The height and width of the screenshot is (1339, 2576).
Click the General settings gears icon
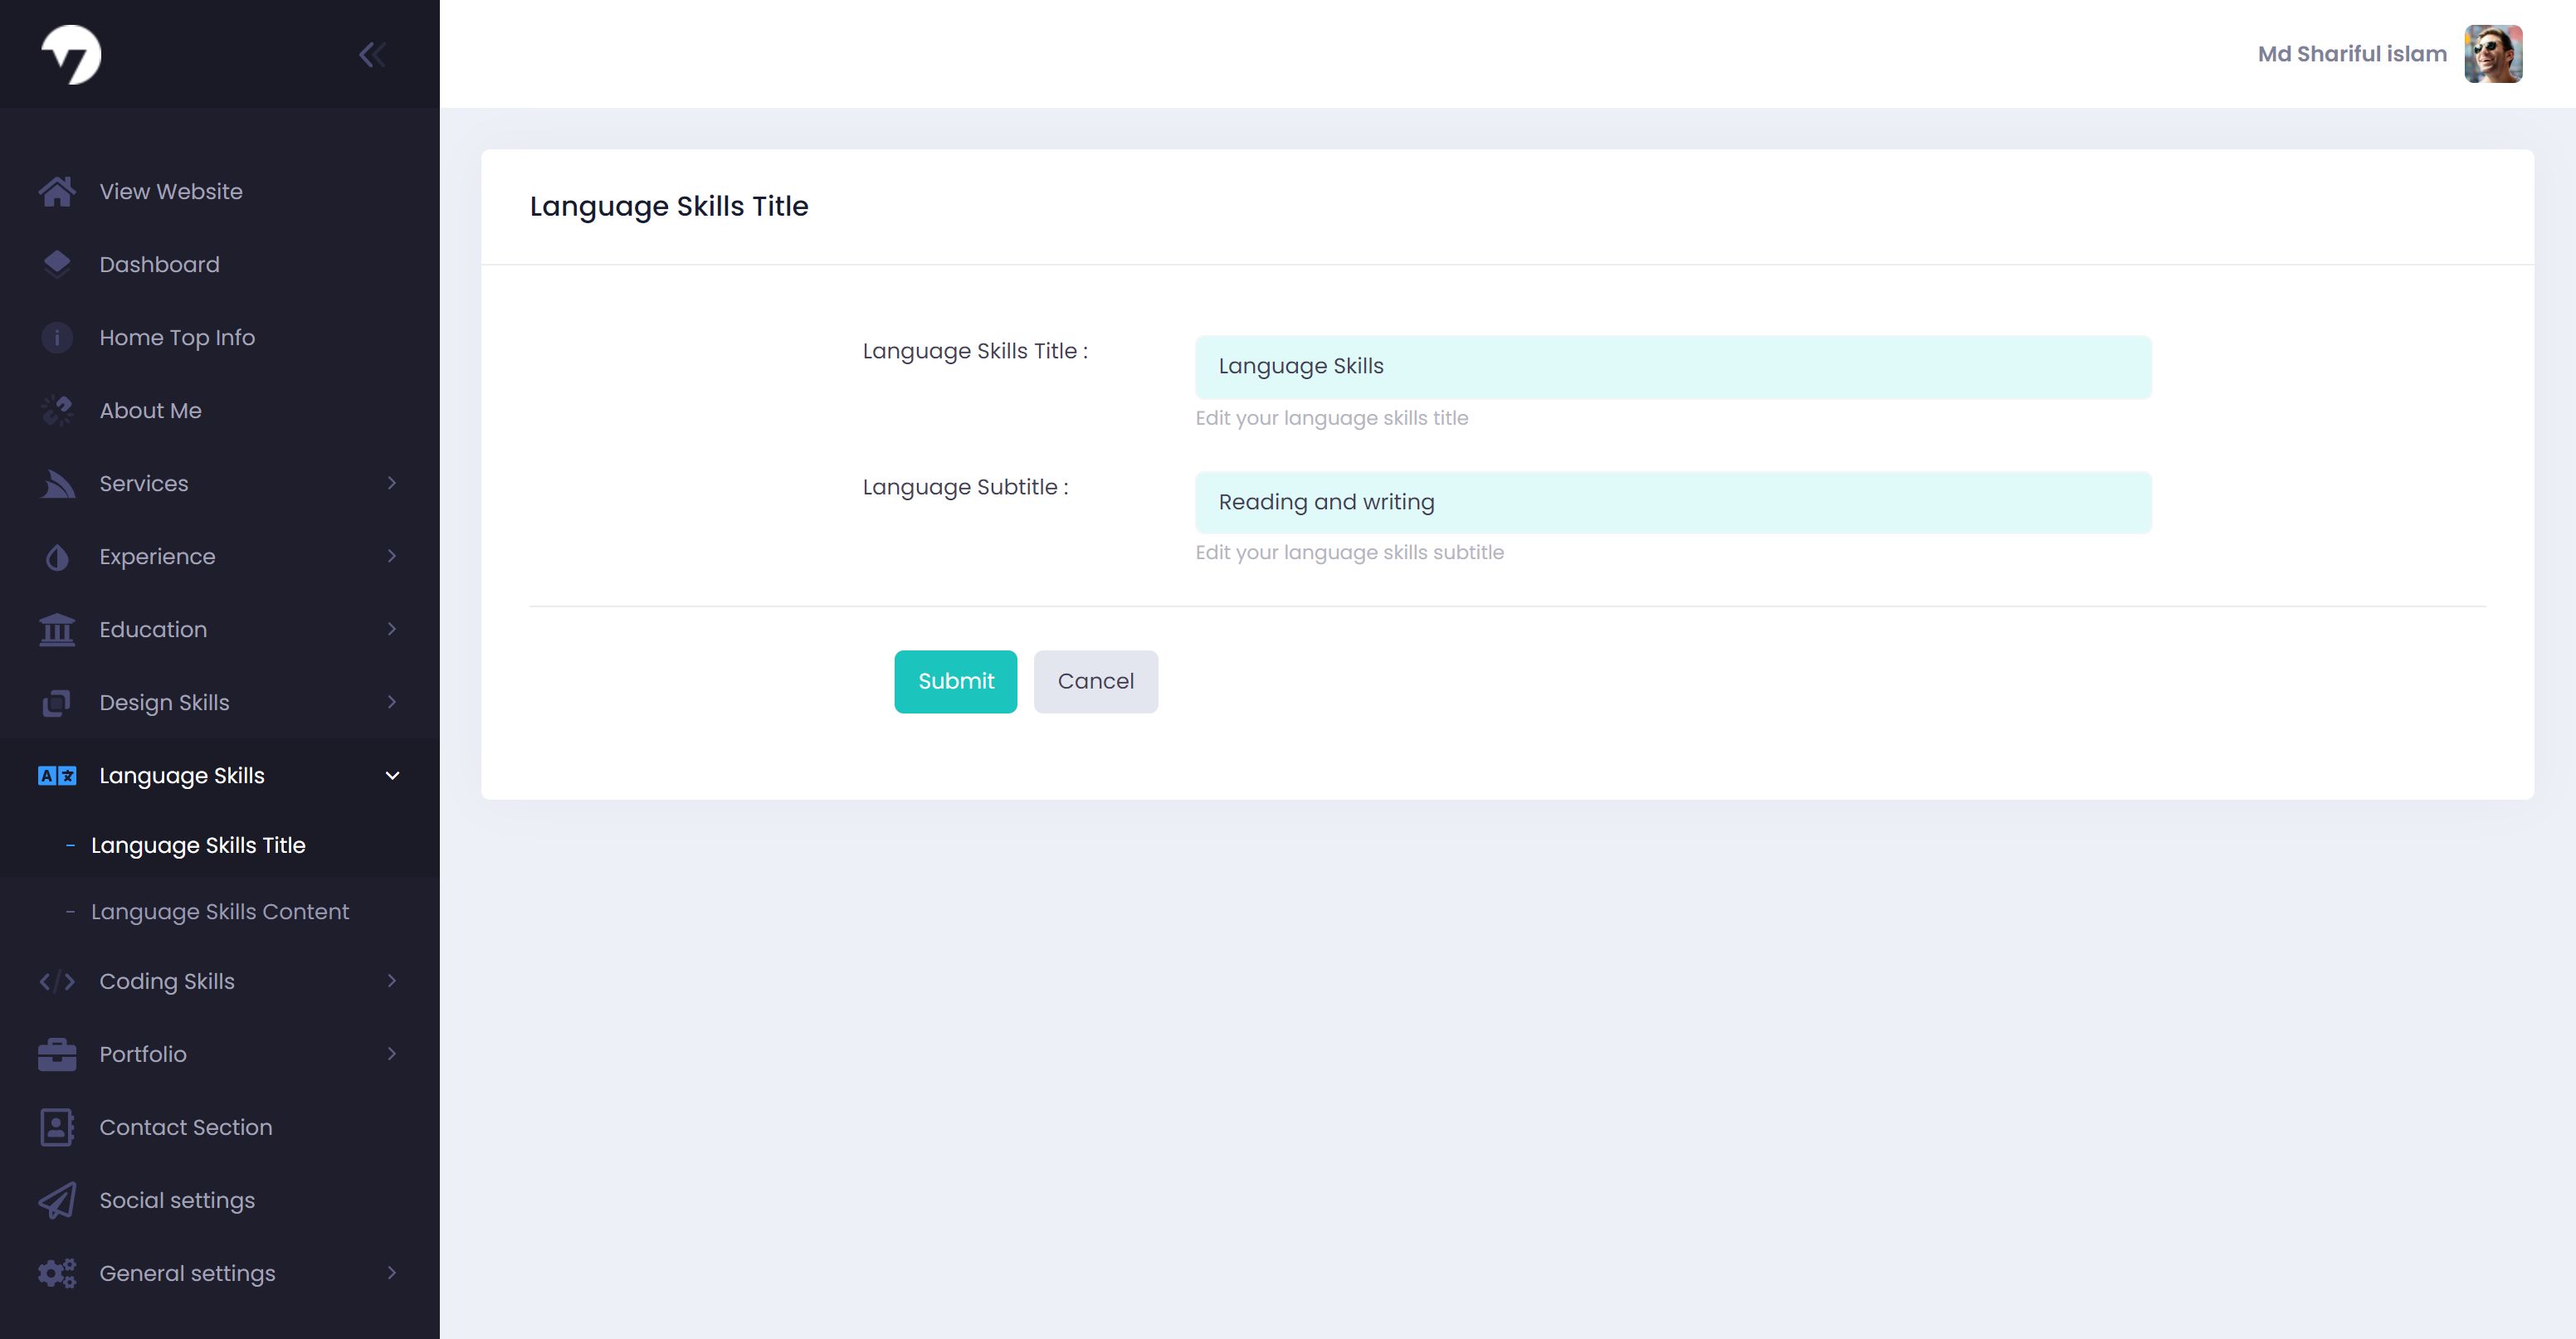(x=57, y=1273)
